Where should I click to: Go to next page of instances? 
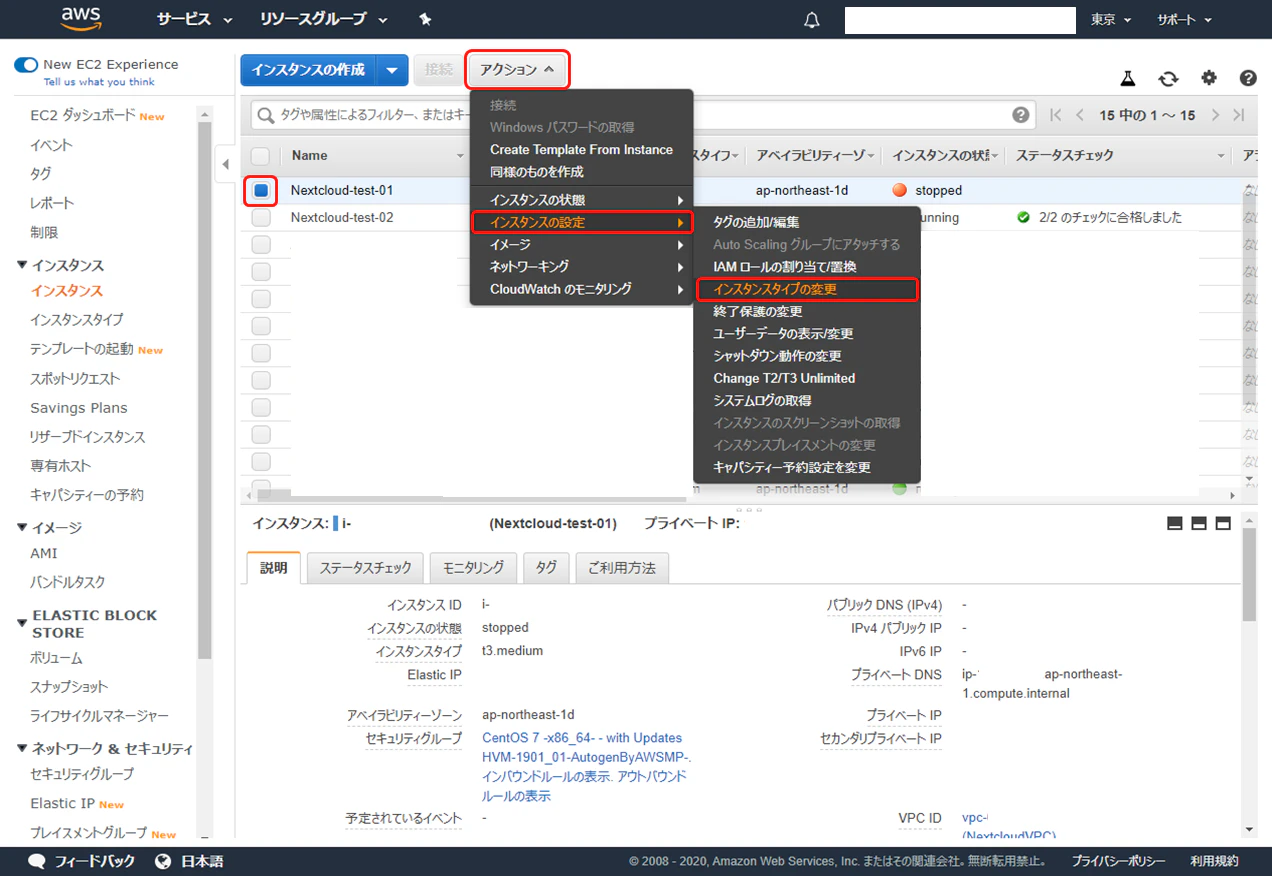1215,115
